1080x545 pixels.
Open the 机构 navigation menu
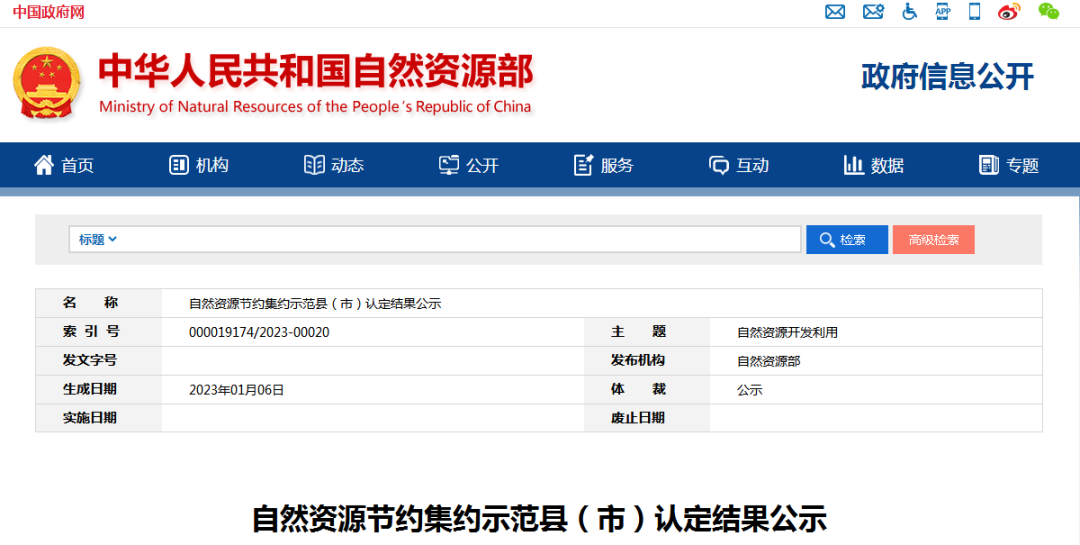(199, 165)
